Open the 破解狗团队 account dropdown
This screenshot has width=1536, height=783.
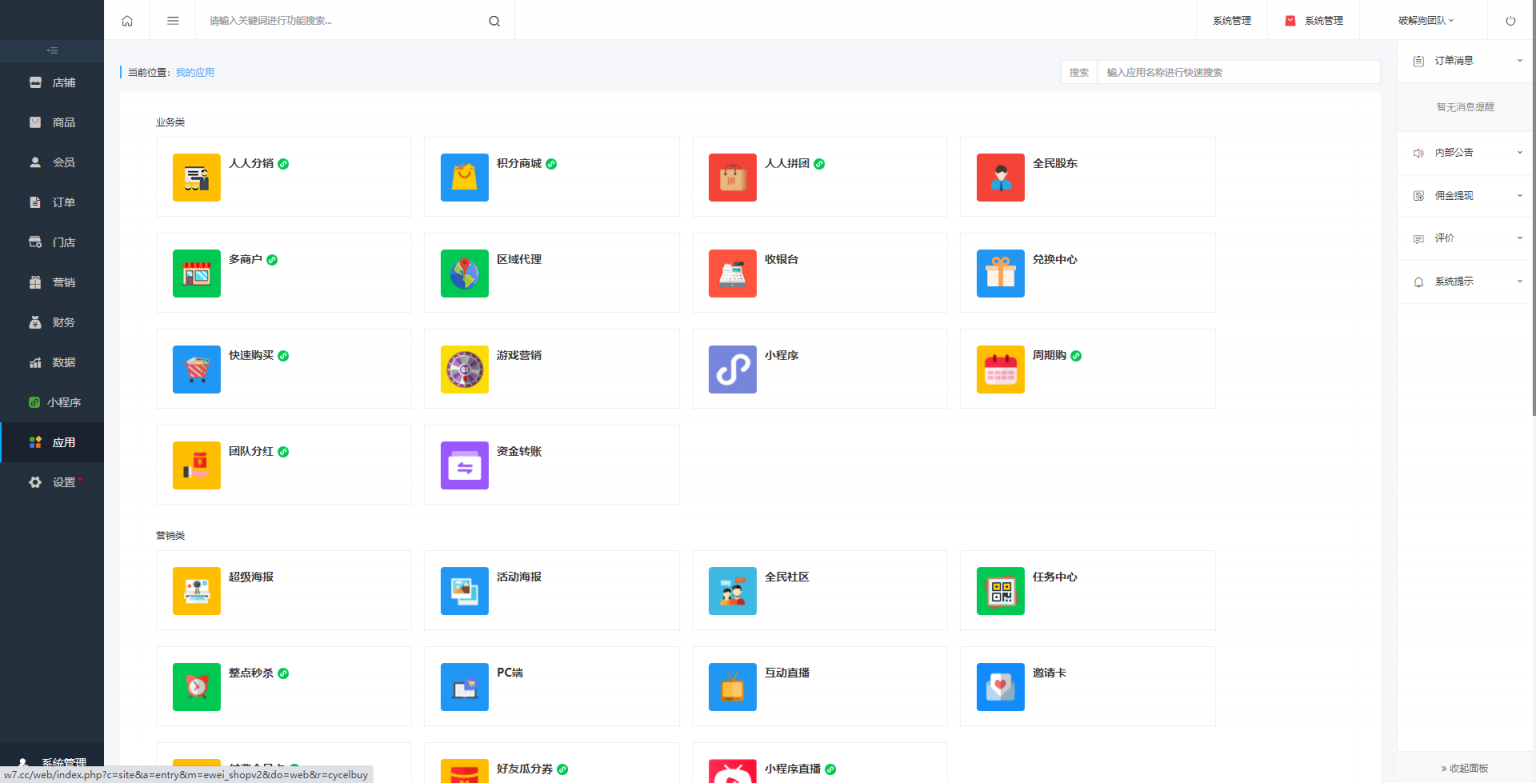pyautogui.click(x=1425, y=20)
